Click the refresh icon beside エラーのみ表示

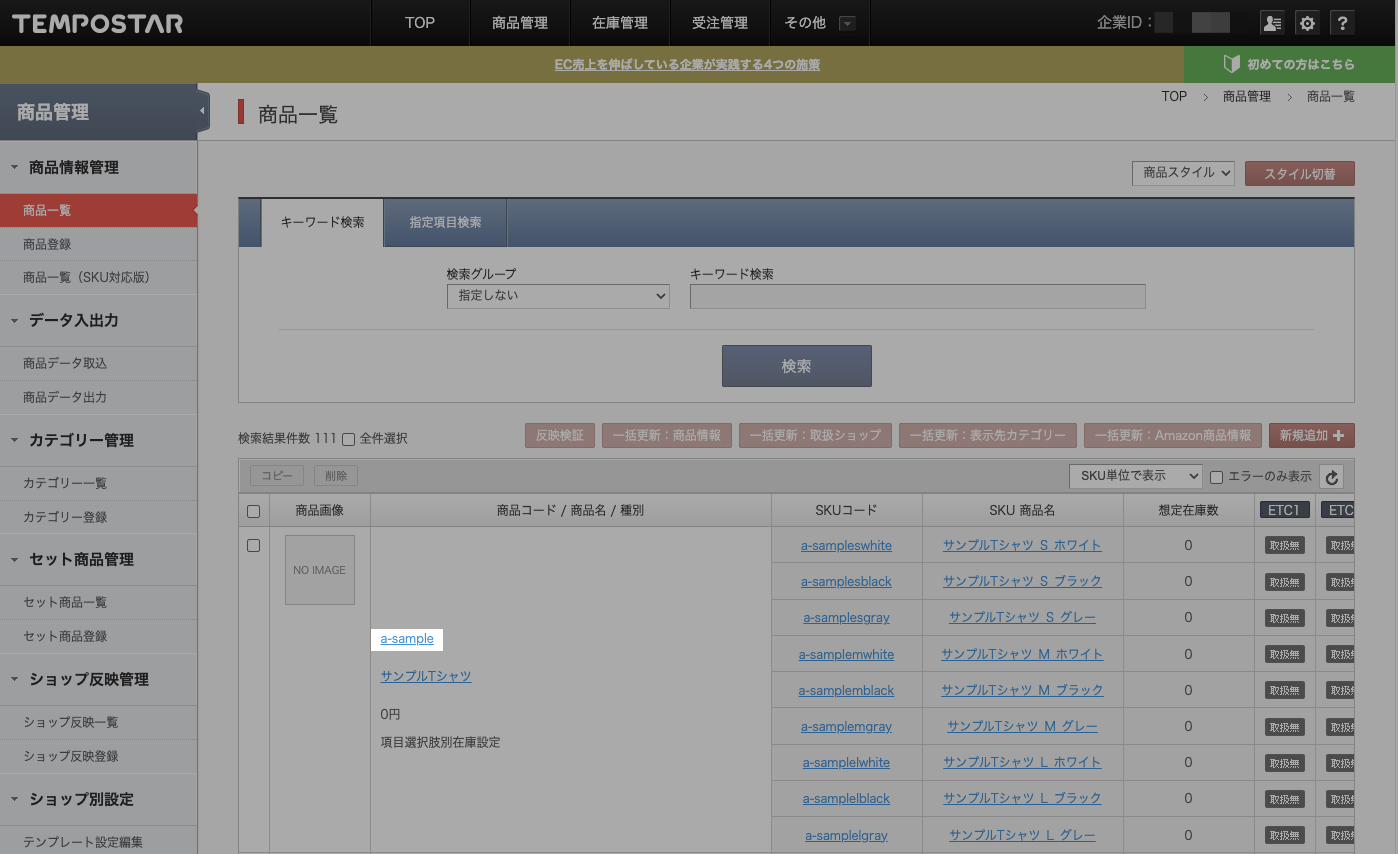coord(1331,477)
